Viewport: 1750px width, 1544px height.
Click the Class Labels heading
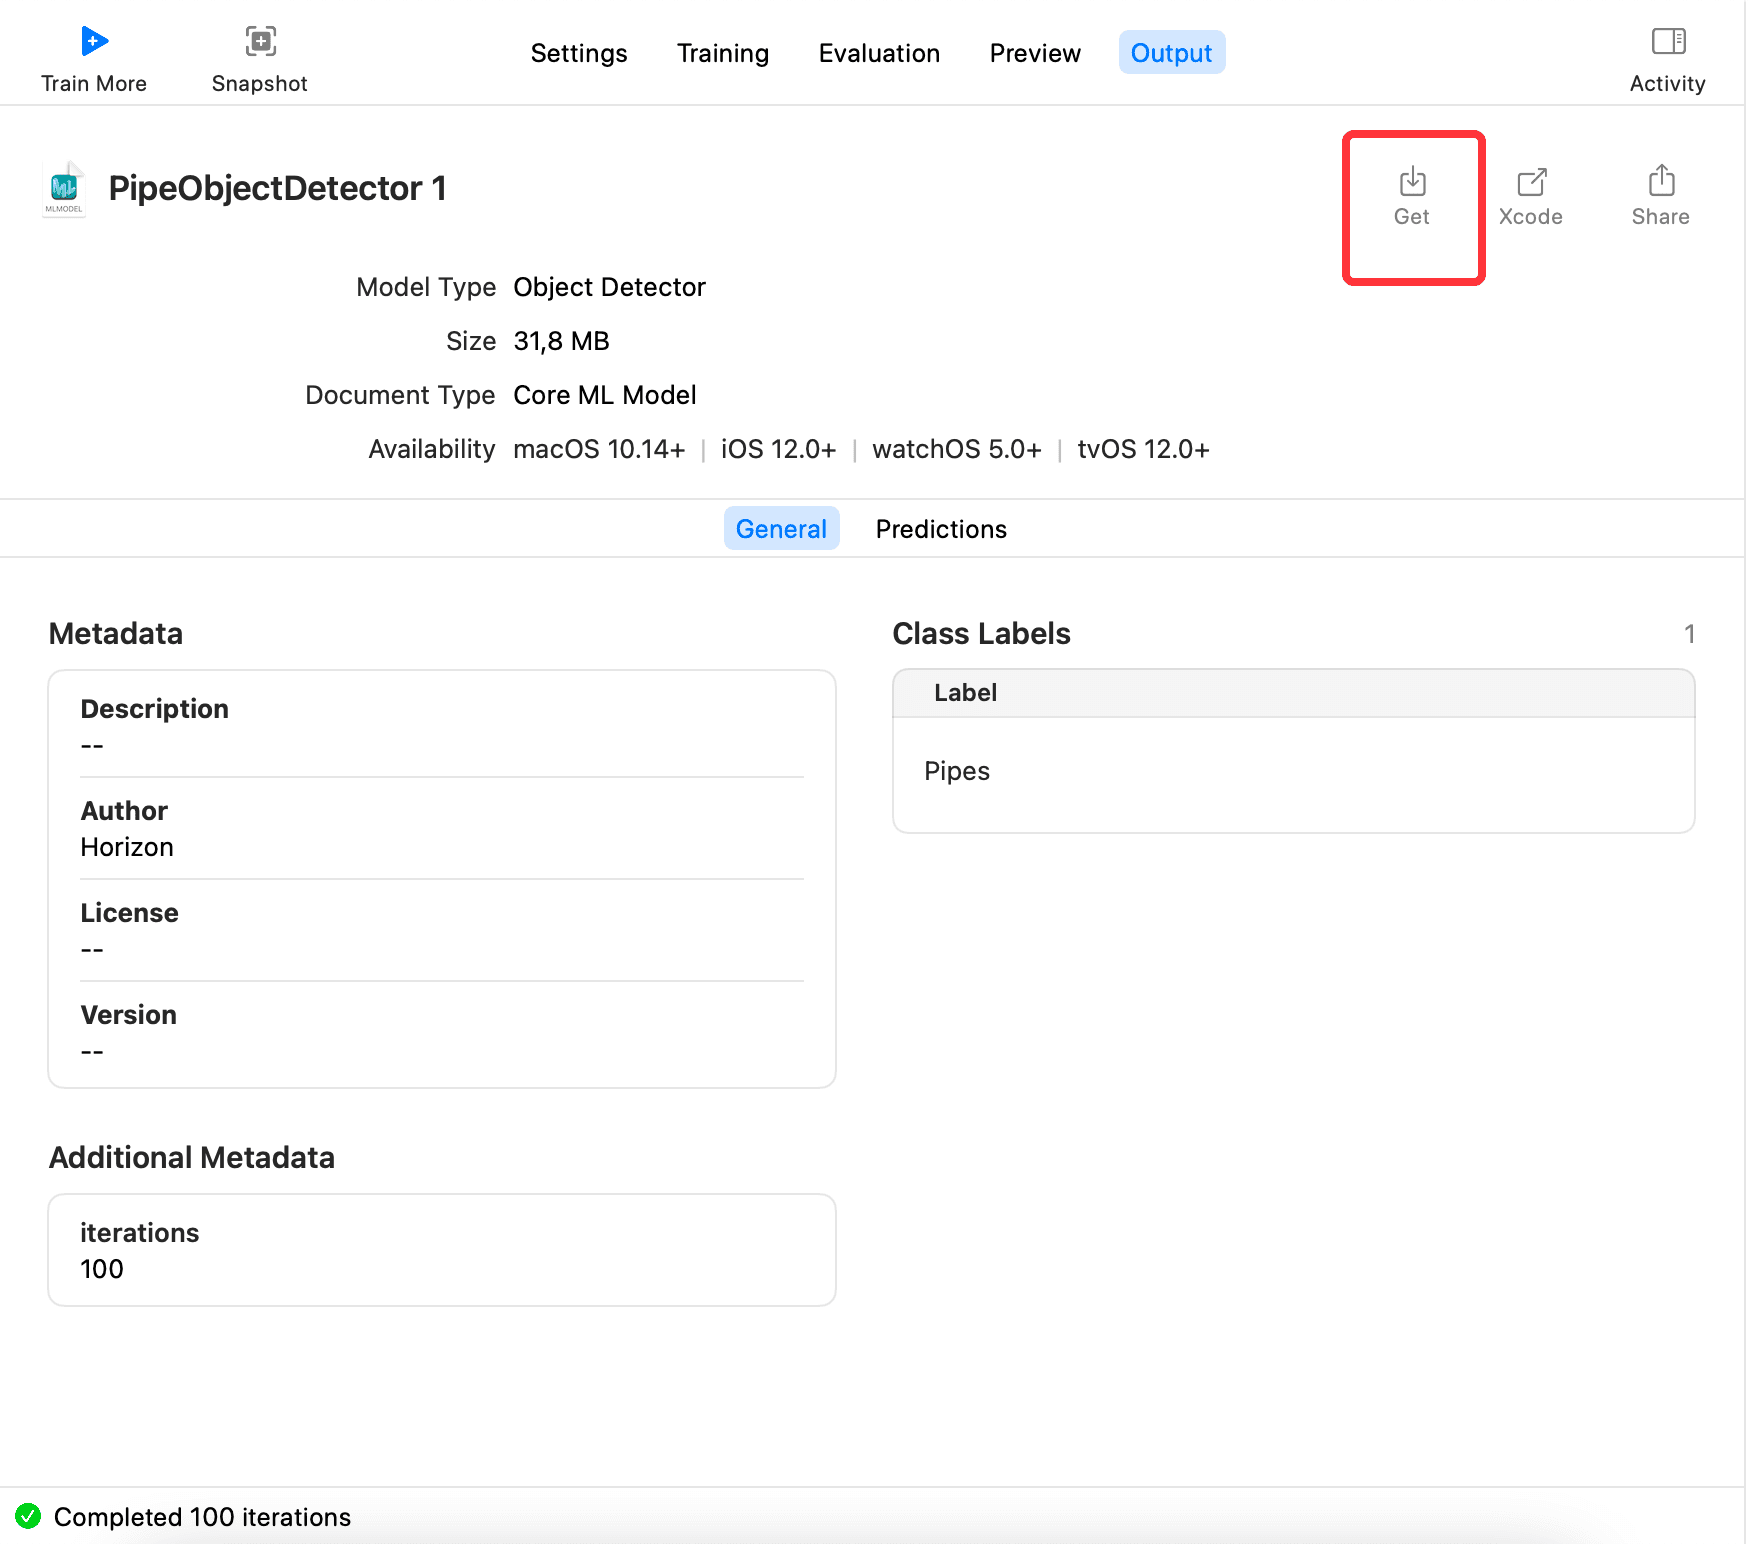(x=981, y=634)
